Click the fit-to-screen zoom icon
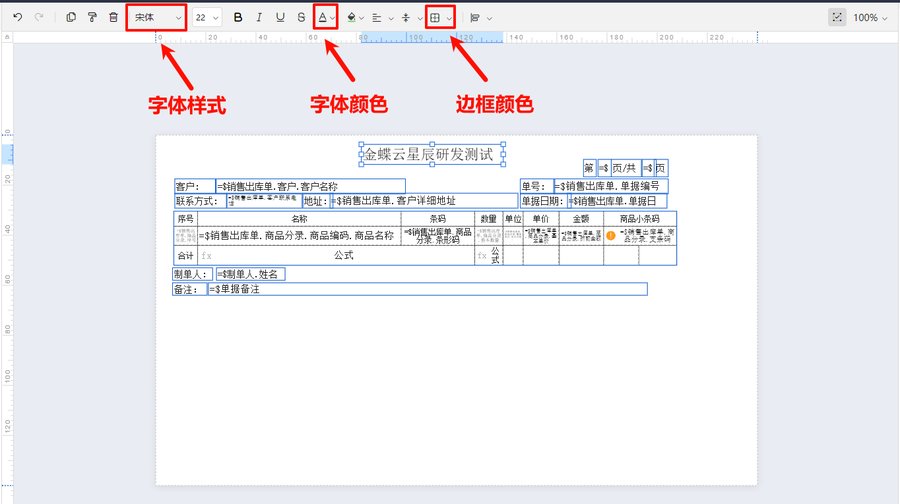Image resolution: width=900 pixels, height=504 pixels. tap(837, 17)
